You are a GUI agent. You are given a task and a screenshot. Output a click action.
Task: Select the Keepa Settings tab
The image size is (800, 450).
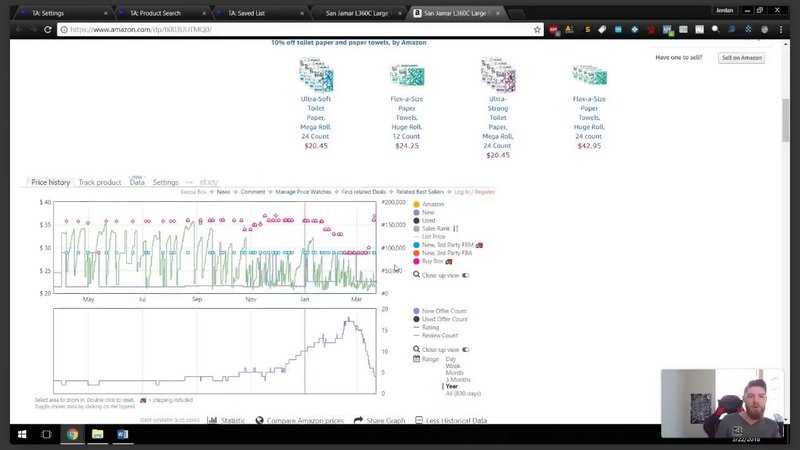165,182
